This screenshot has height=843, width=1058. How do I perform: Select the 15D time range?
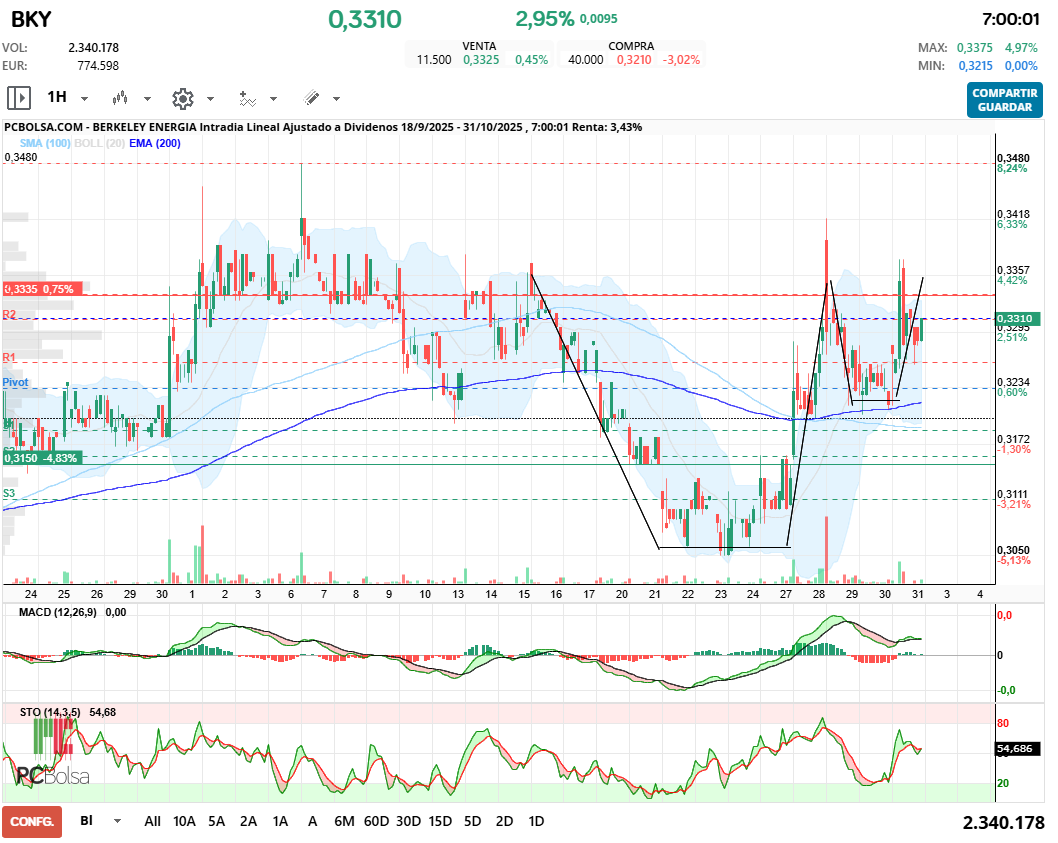[440, 821]
